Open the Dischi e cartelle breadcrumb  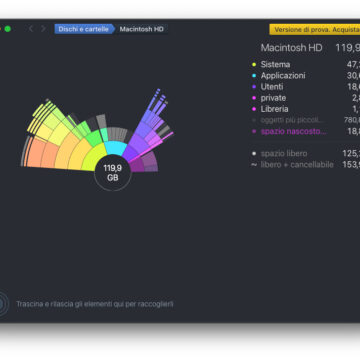tap(83, 29)
